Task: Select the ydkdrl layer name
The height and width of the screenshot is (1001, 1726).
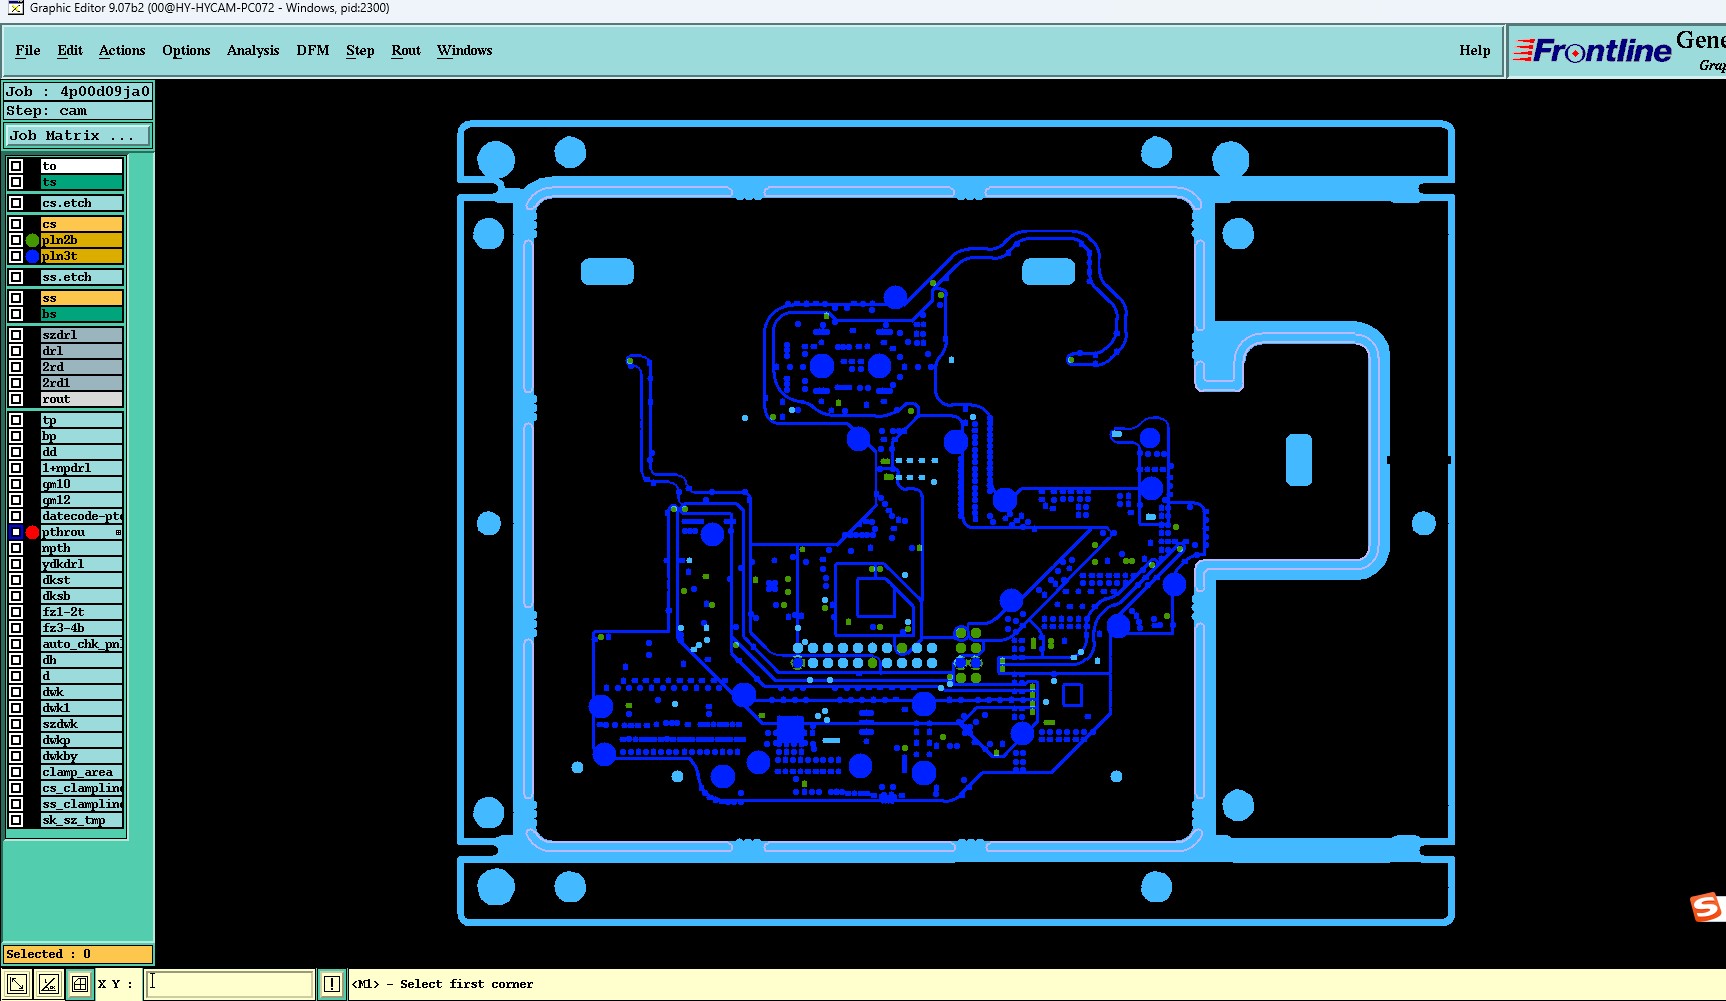Action: pos(82,564)
